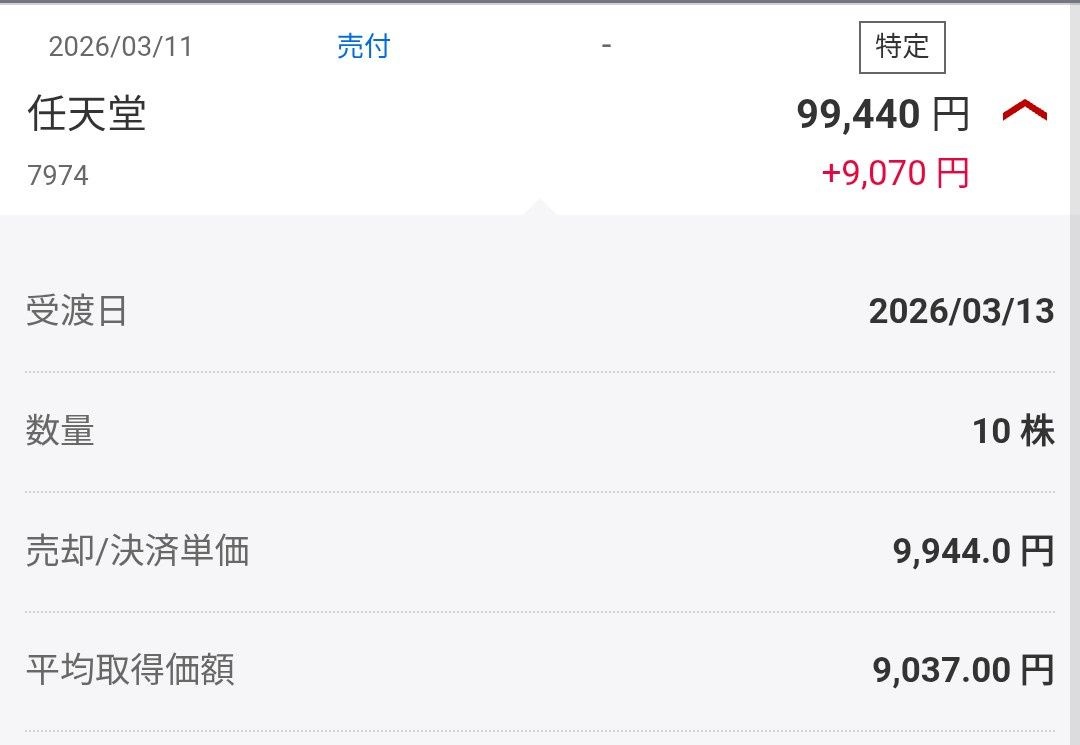Click the trade date 2026/03/11
1080x745 pixels.
[120, 47]
